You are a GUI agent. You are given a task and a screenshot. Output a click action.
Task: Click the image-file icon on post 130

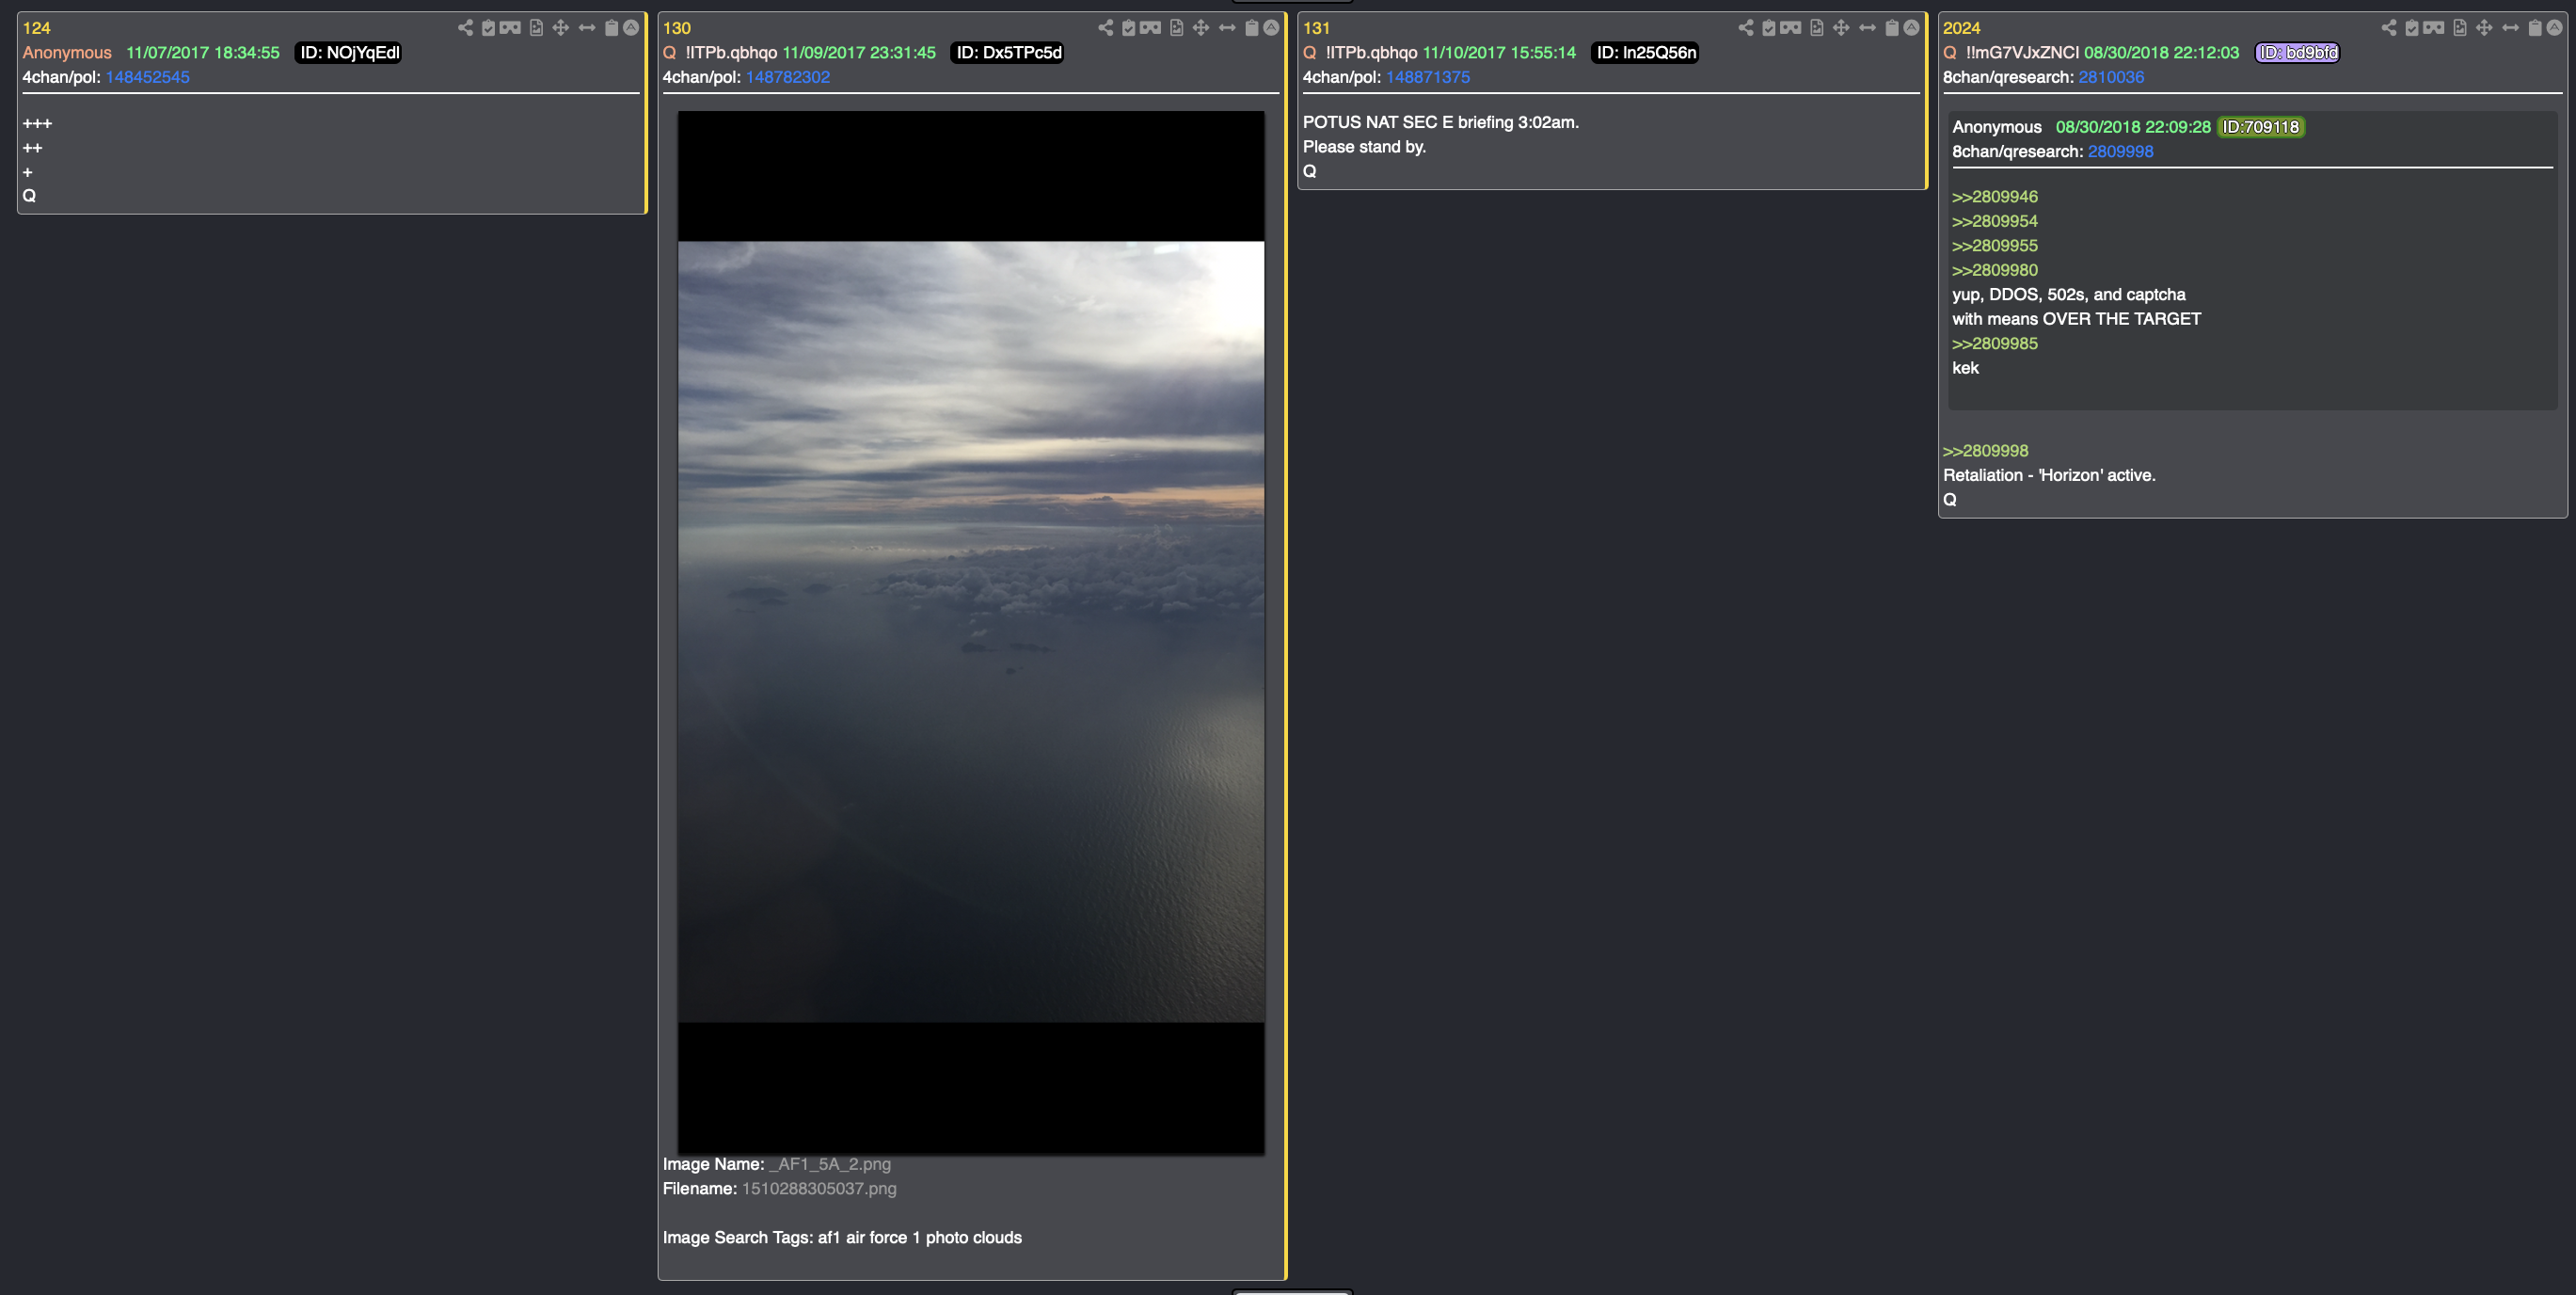point(1176,28)
